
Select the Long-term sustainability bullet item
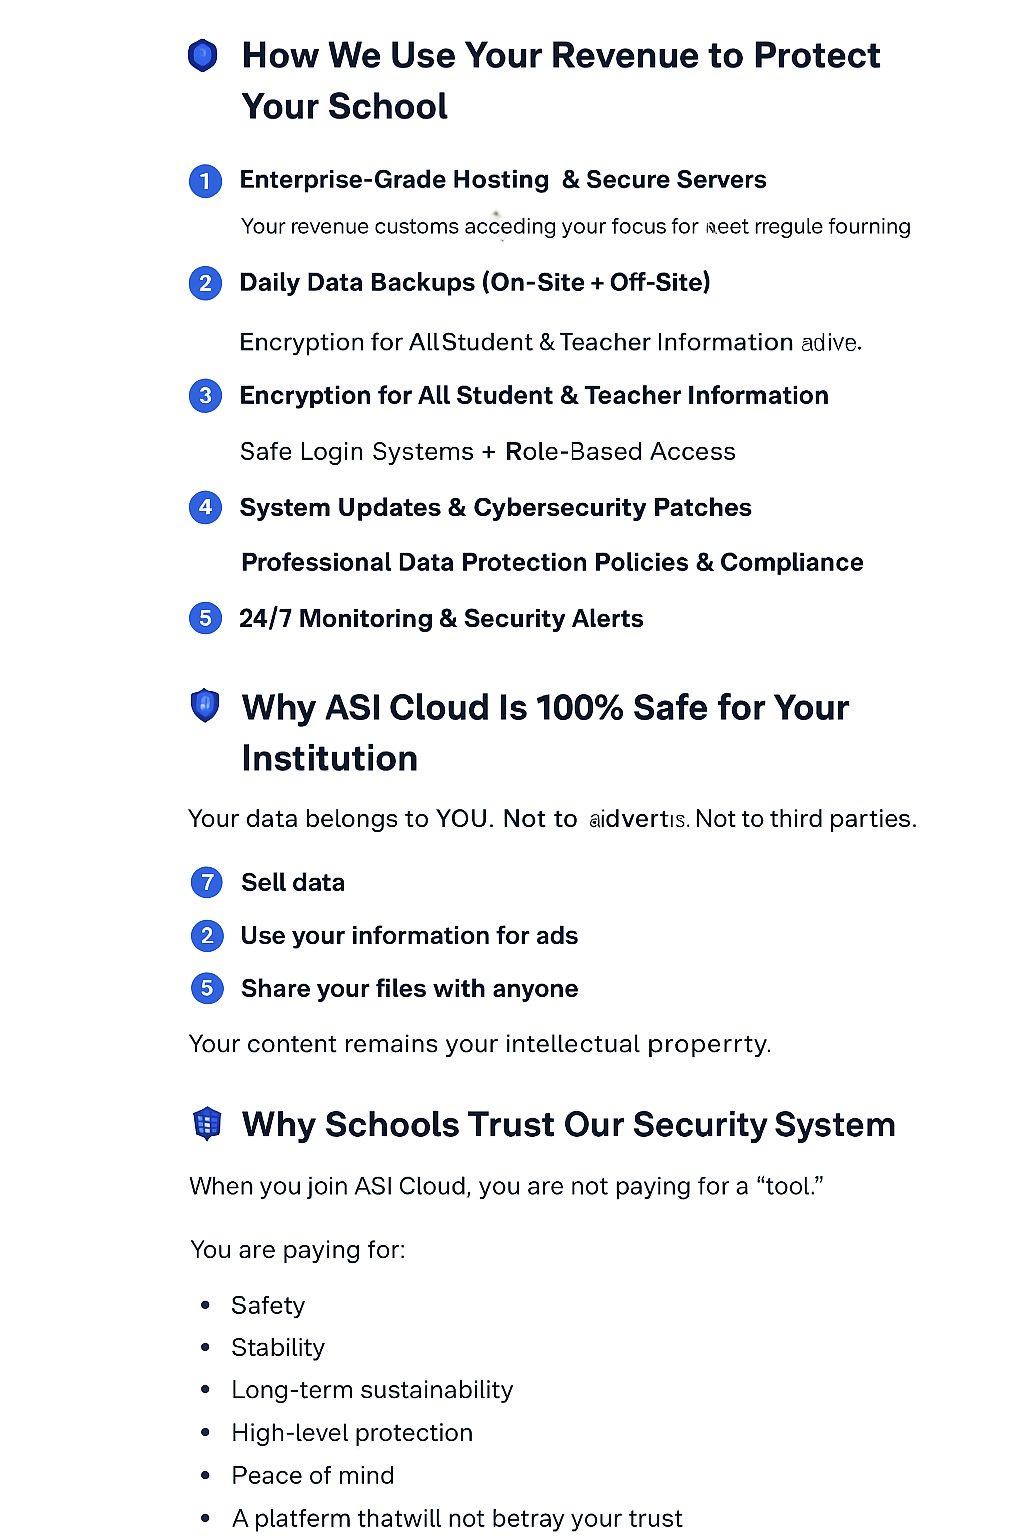[372, 1390]
